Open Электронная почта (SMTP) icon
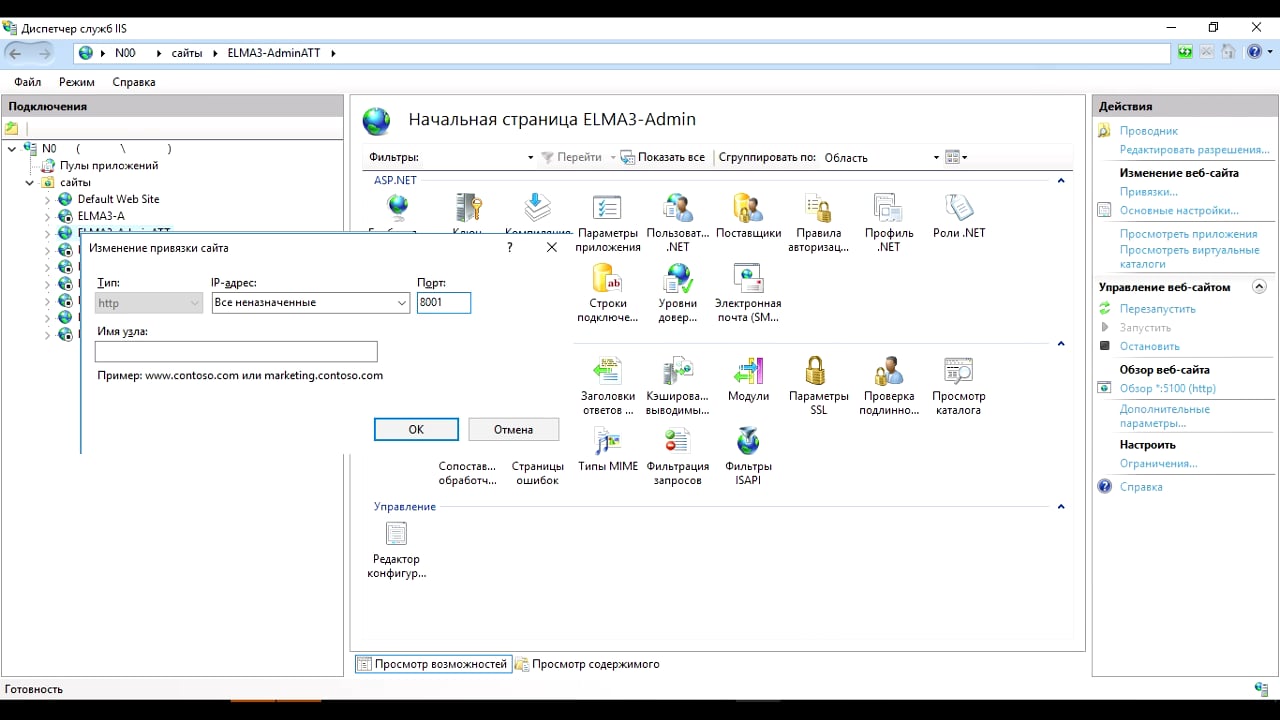 [x=748, y=293]
